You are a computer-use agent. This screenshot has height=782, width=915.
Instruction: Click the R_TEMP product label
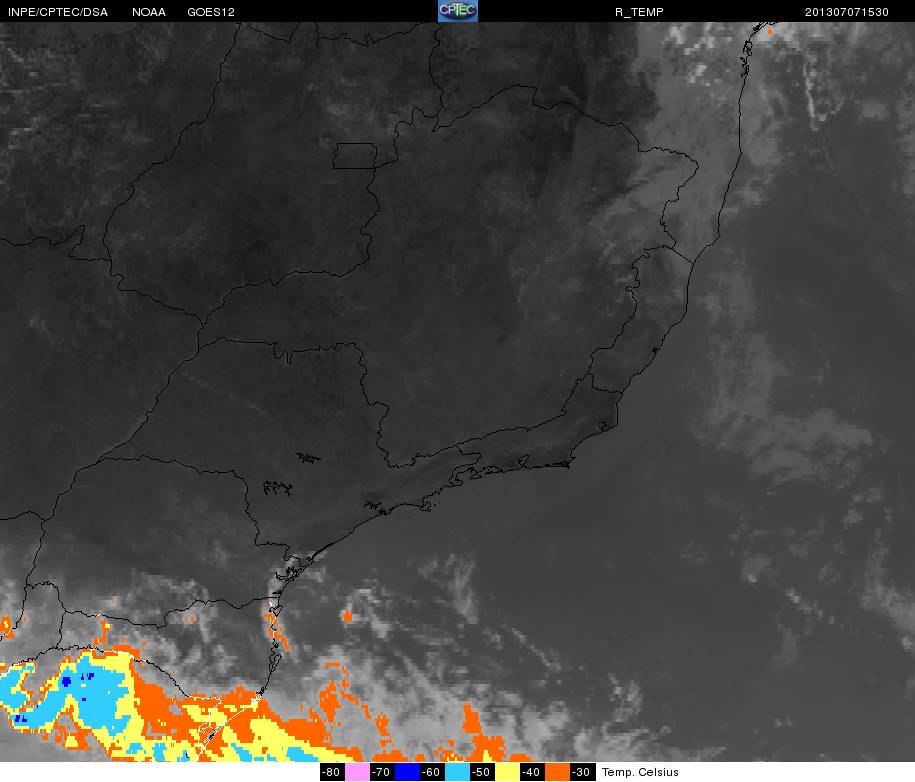639,12
